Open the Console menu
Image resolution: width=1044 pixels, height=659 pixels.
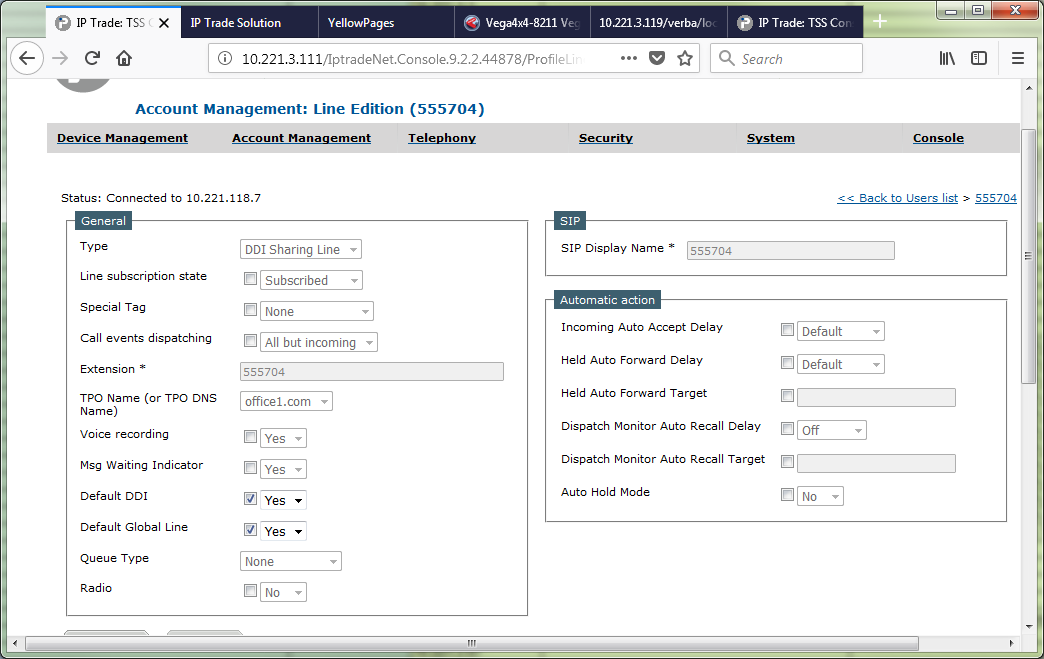tap(938, 138)
